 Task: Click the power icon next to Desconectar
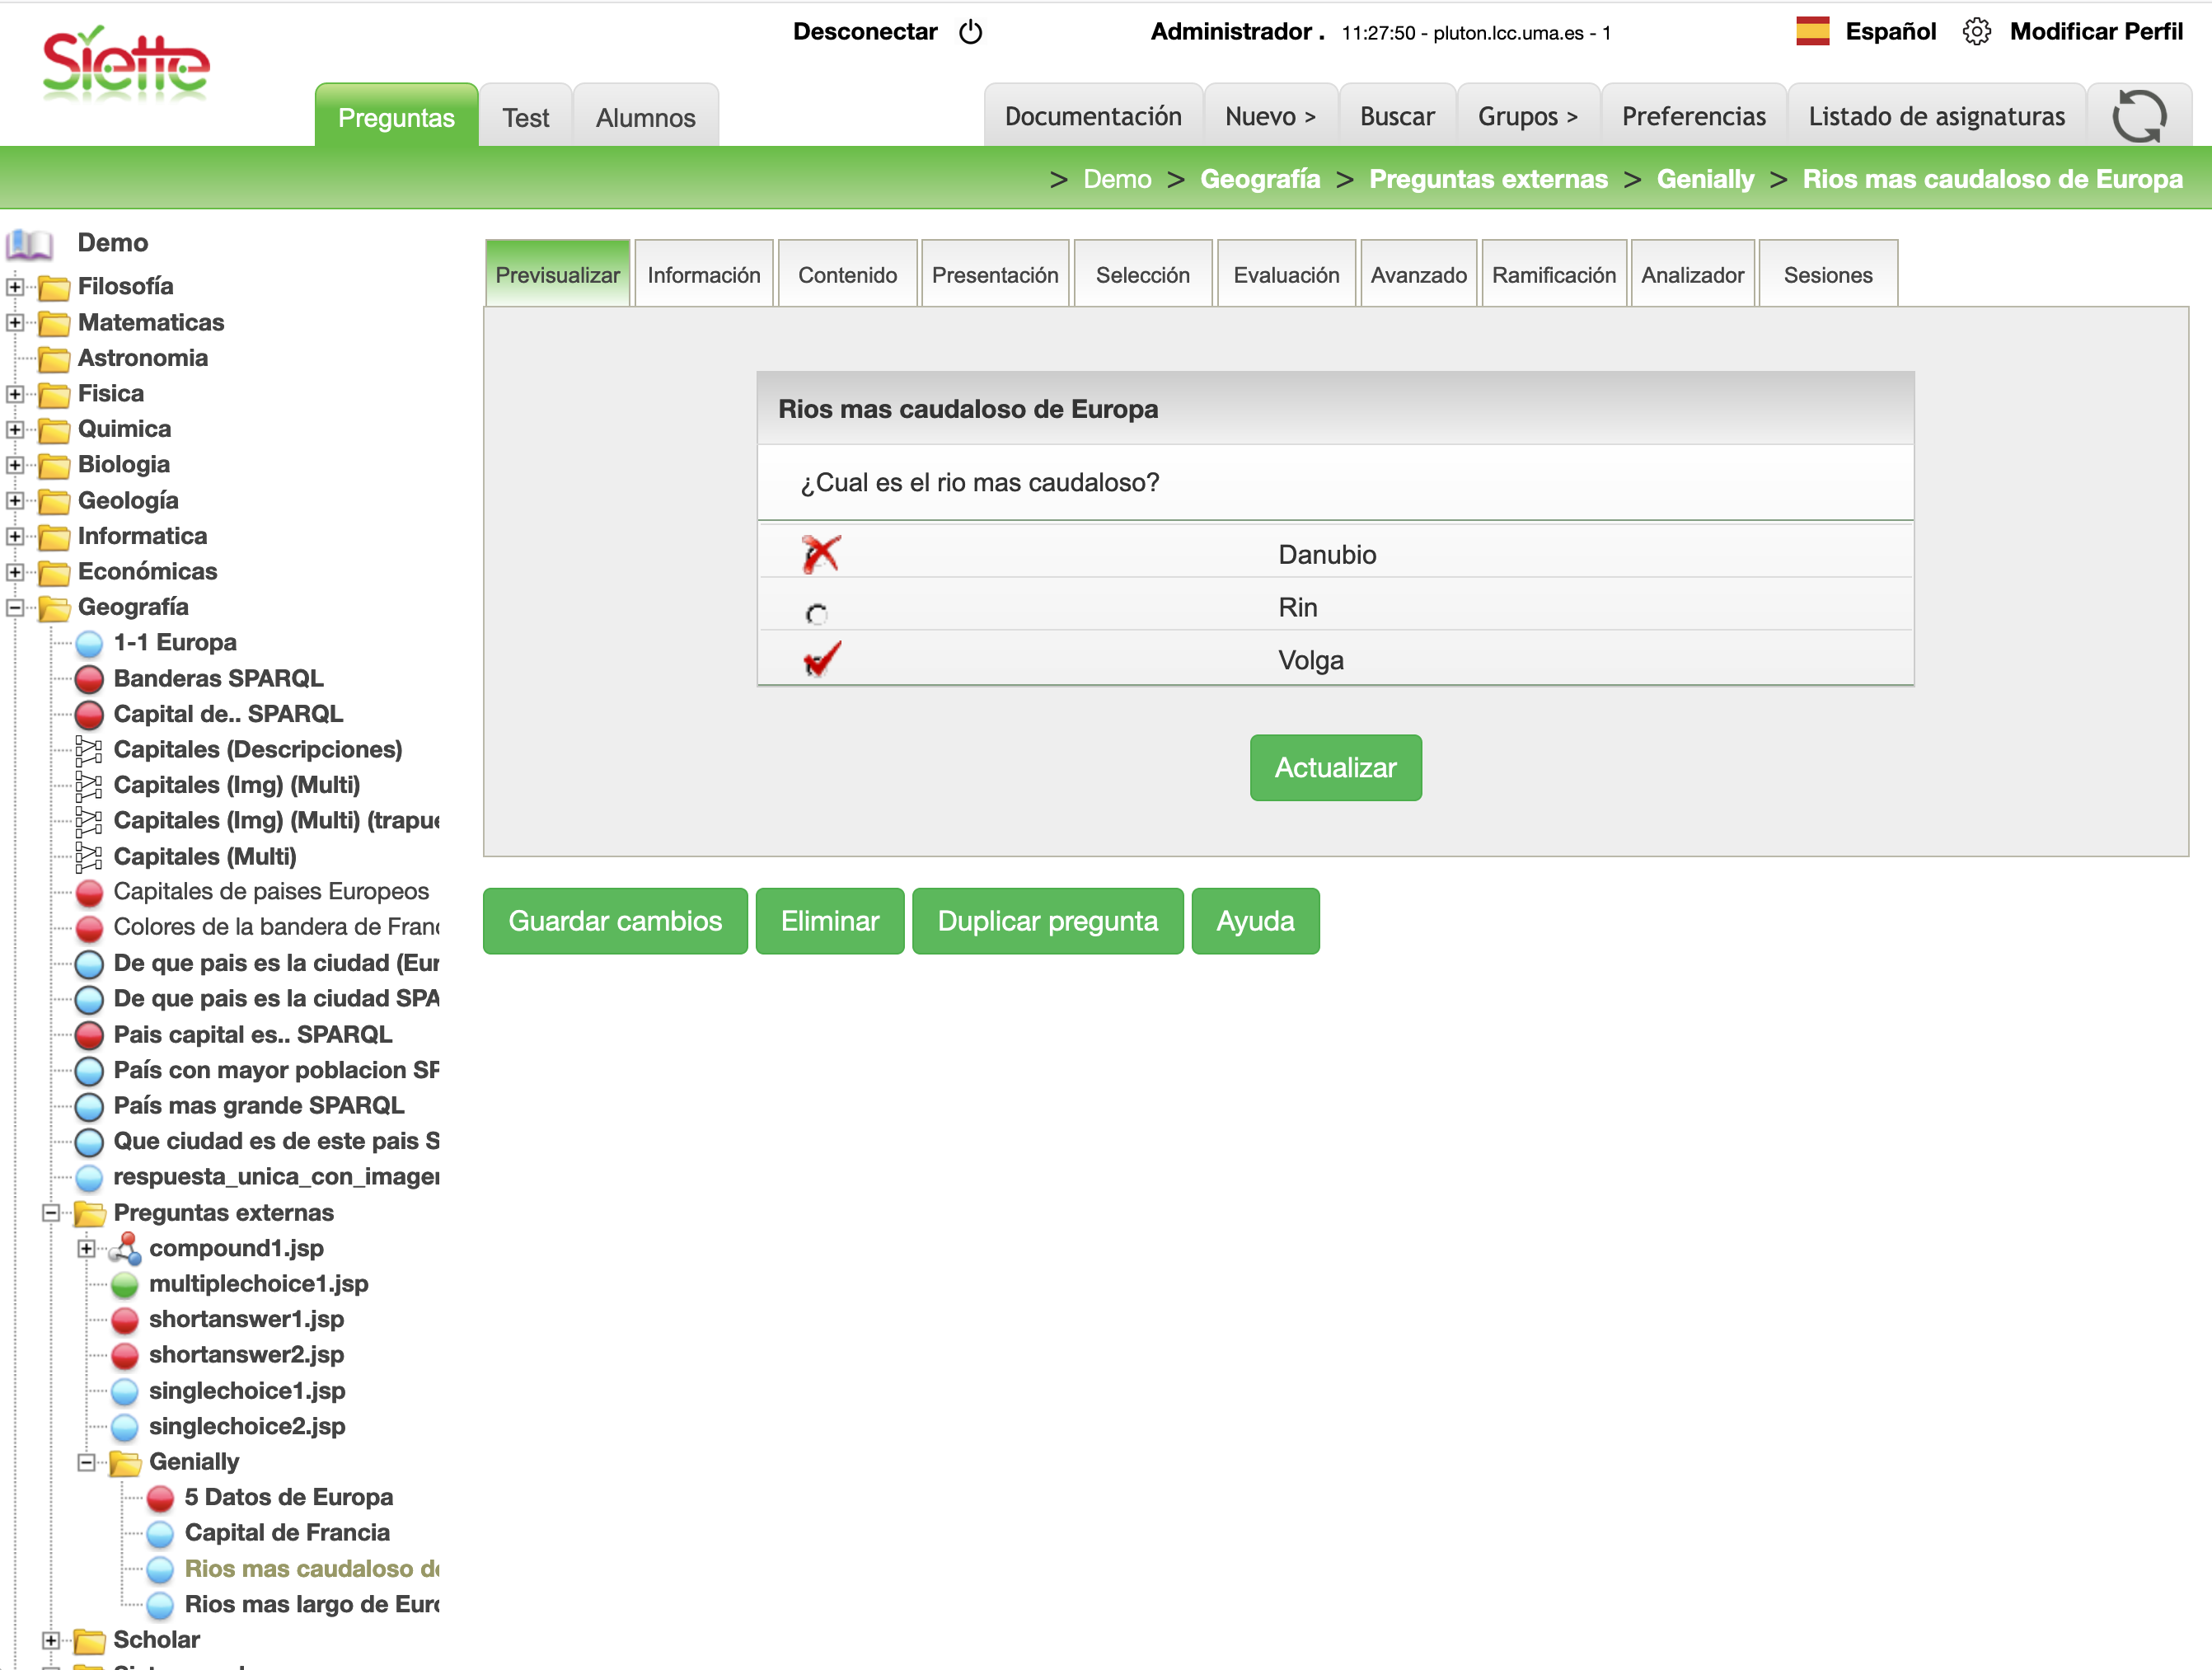click(970, 32)
